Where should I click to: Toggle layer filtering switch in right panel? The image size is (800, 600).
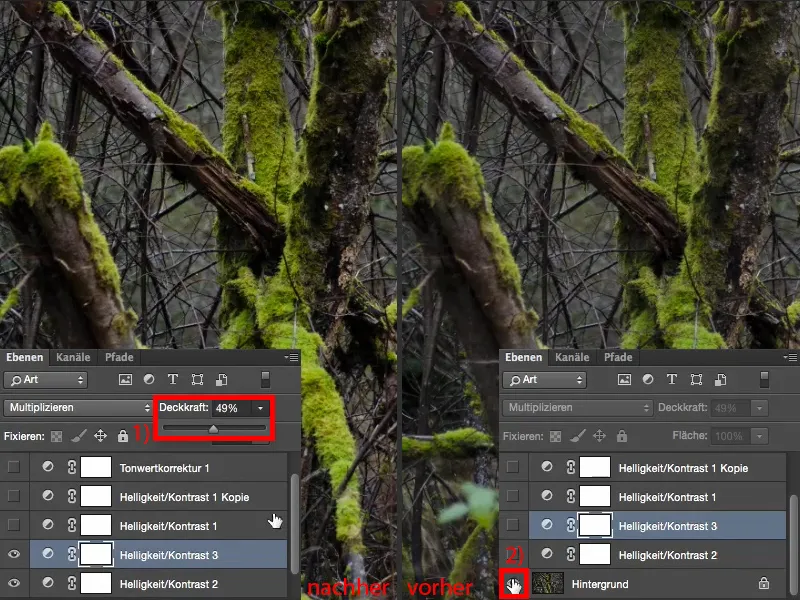764,380
